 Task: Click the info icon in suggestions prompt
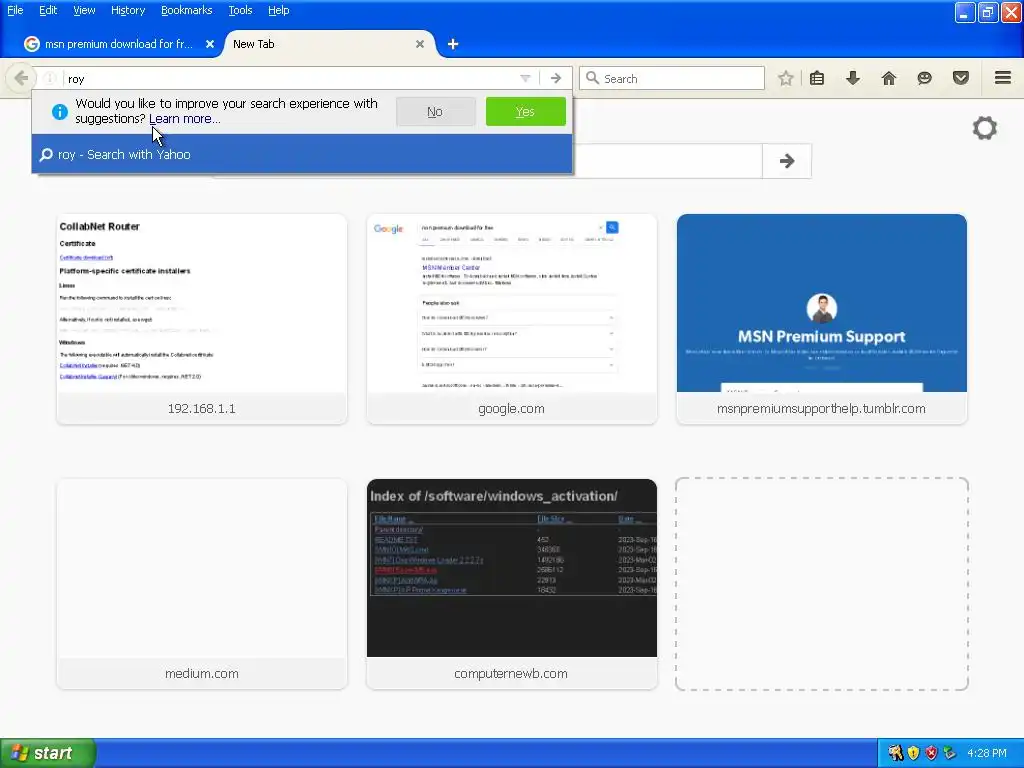(59, 112)
